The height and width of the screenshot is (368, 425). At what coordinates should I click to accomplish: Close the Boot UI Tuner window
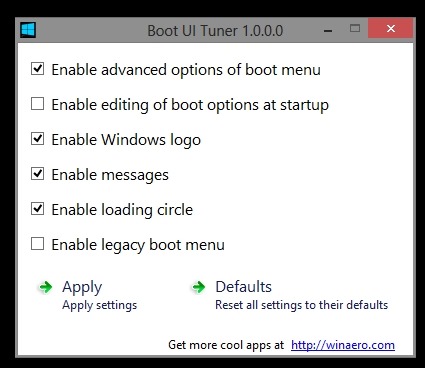pyautogui.click(x=391, y=29)
